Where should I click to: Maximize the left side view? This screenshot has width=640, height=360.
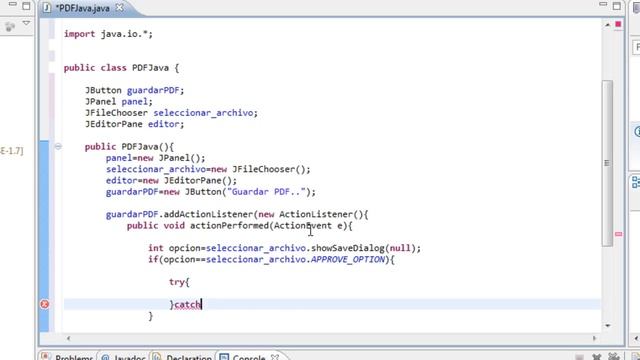point(26,6)
